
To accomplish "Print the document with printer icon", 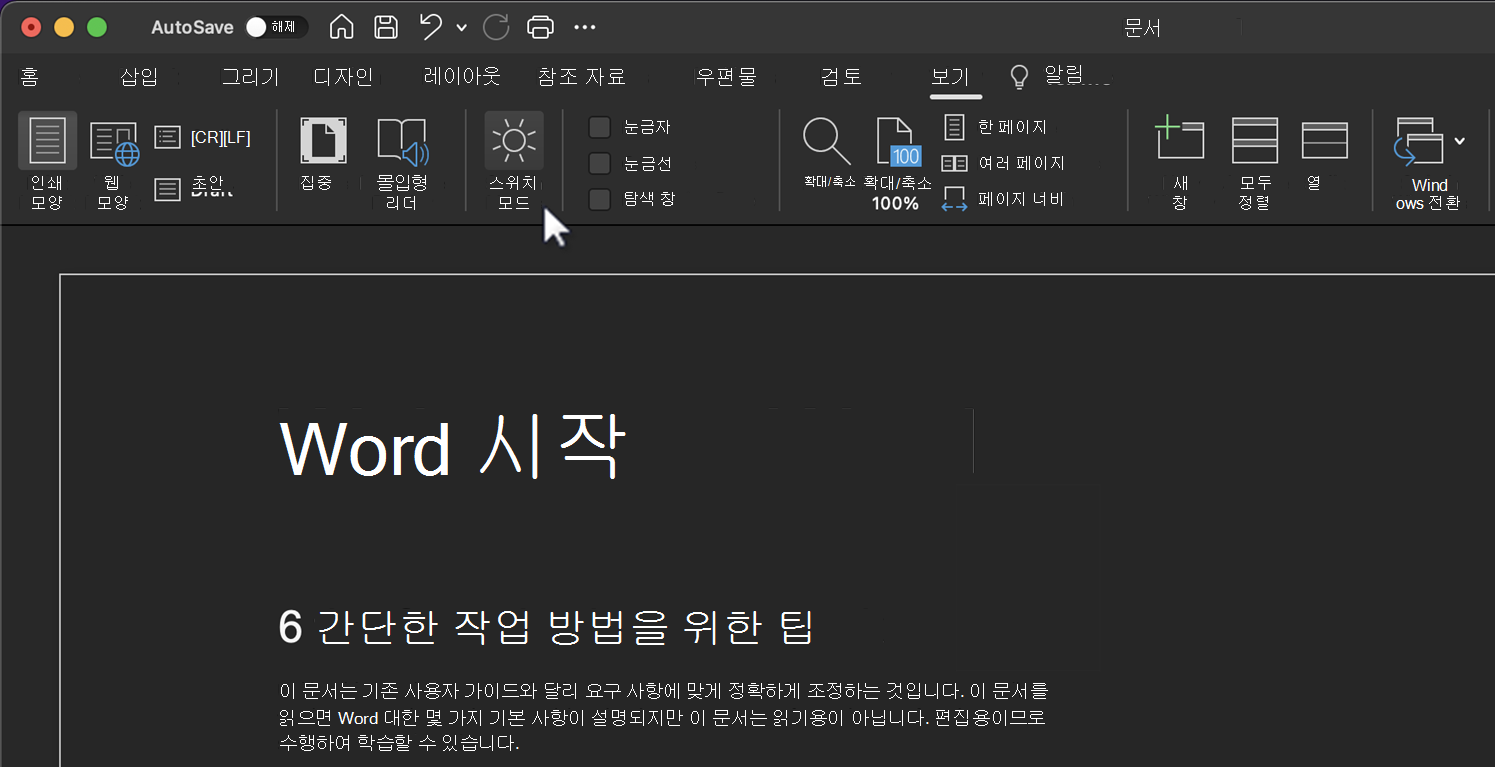I will click(x=540, y=27).
